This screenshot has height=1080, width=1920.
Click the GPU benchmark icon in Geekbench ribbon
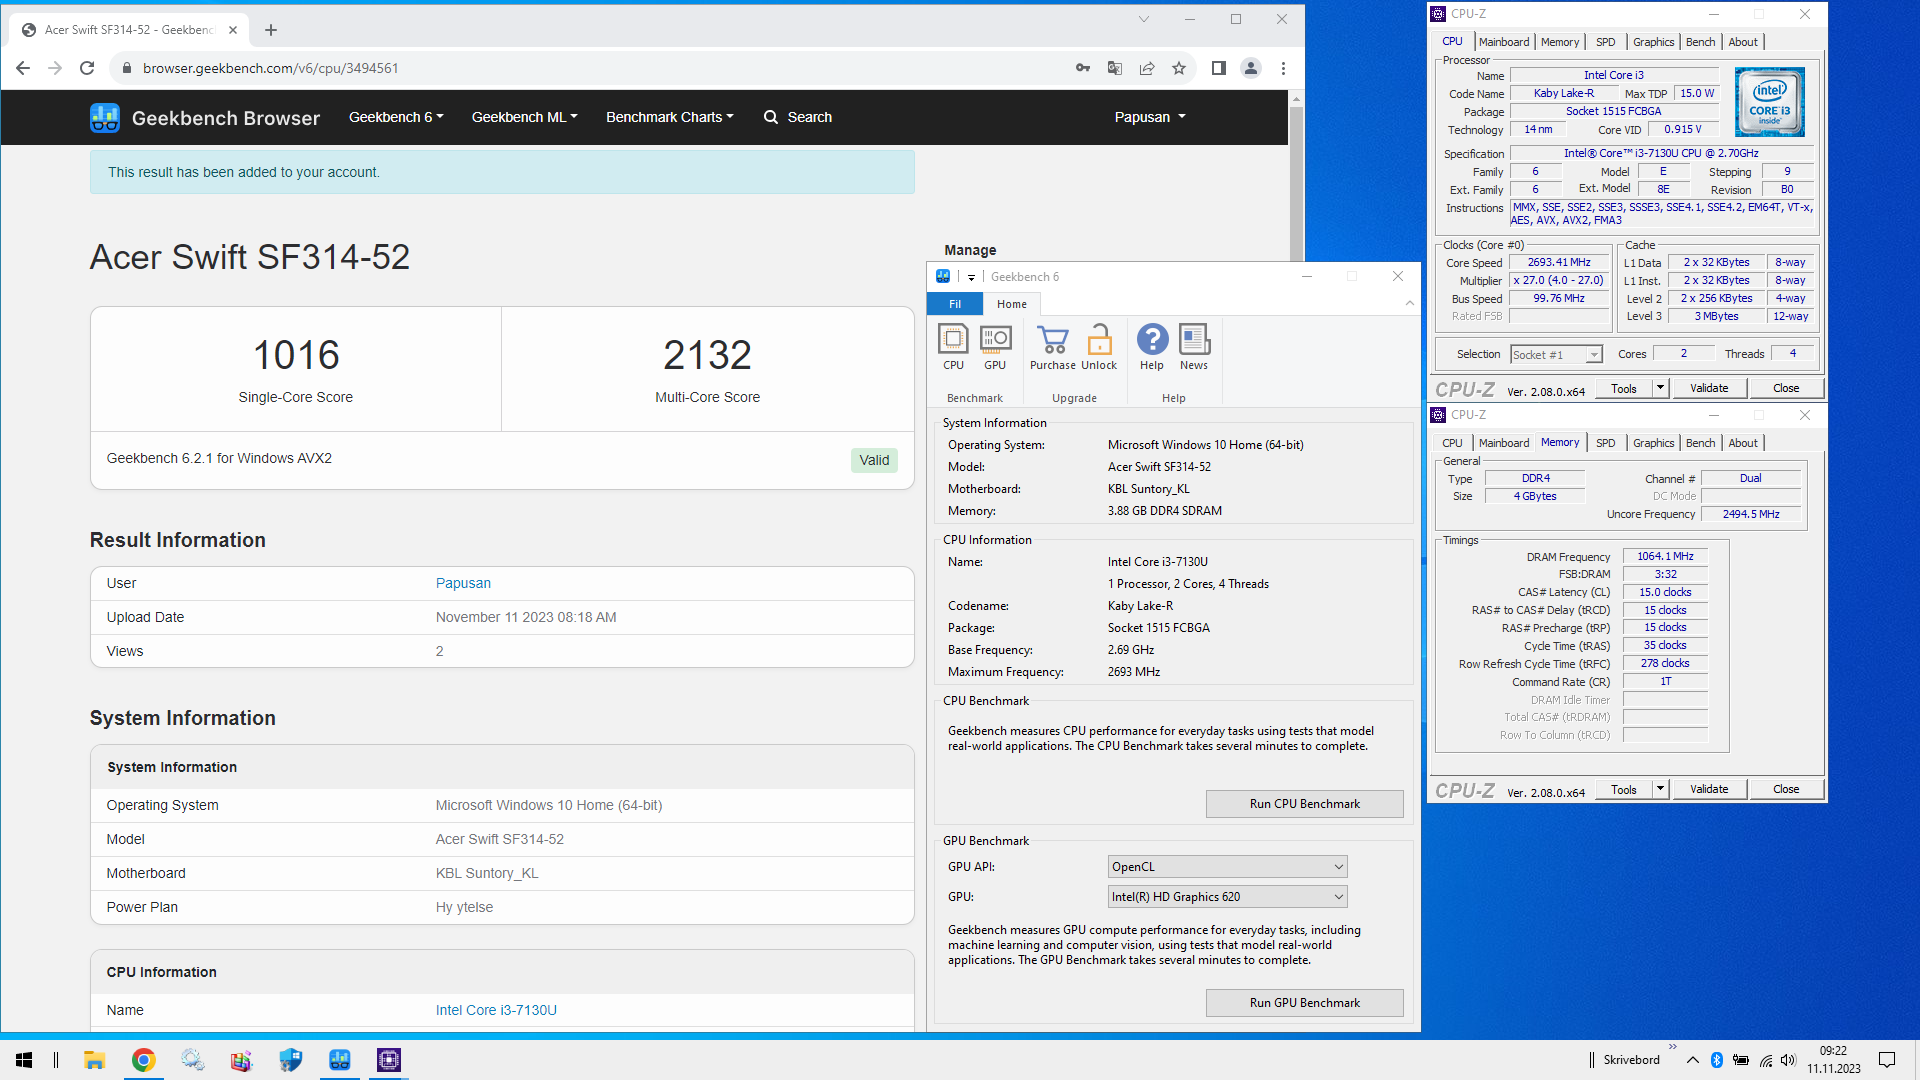click(995, 347)
